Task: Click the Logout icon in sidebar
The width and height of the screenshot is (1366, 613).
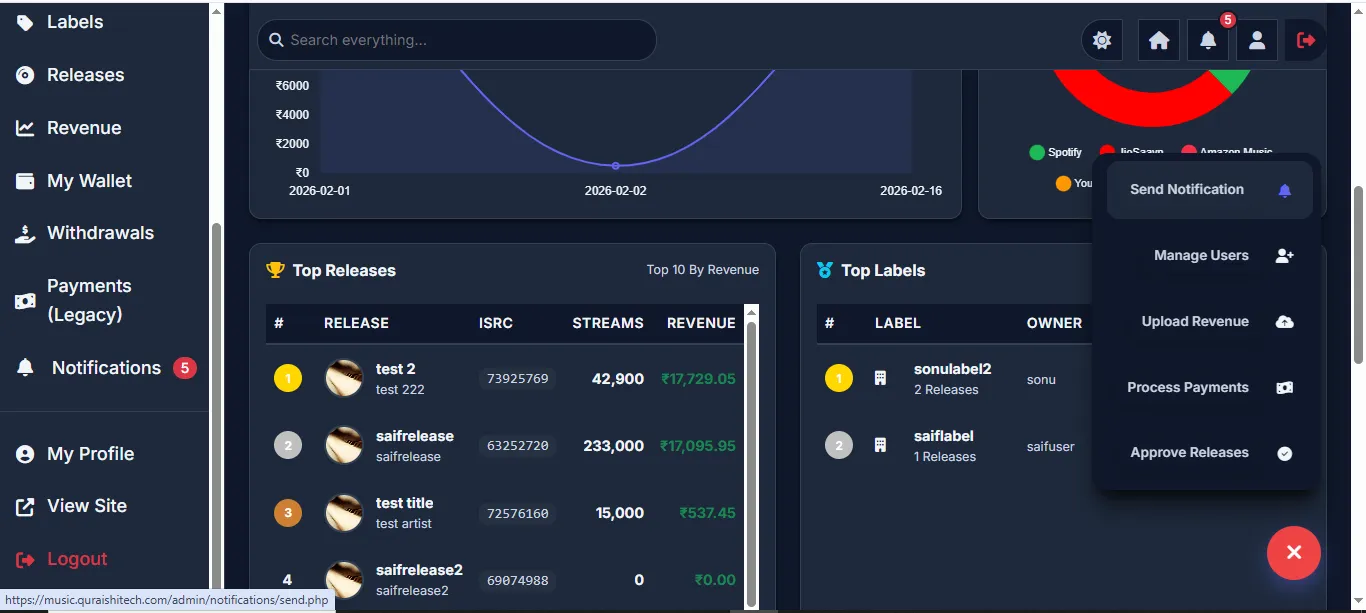Action: pos(25,559)
